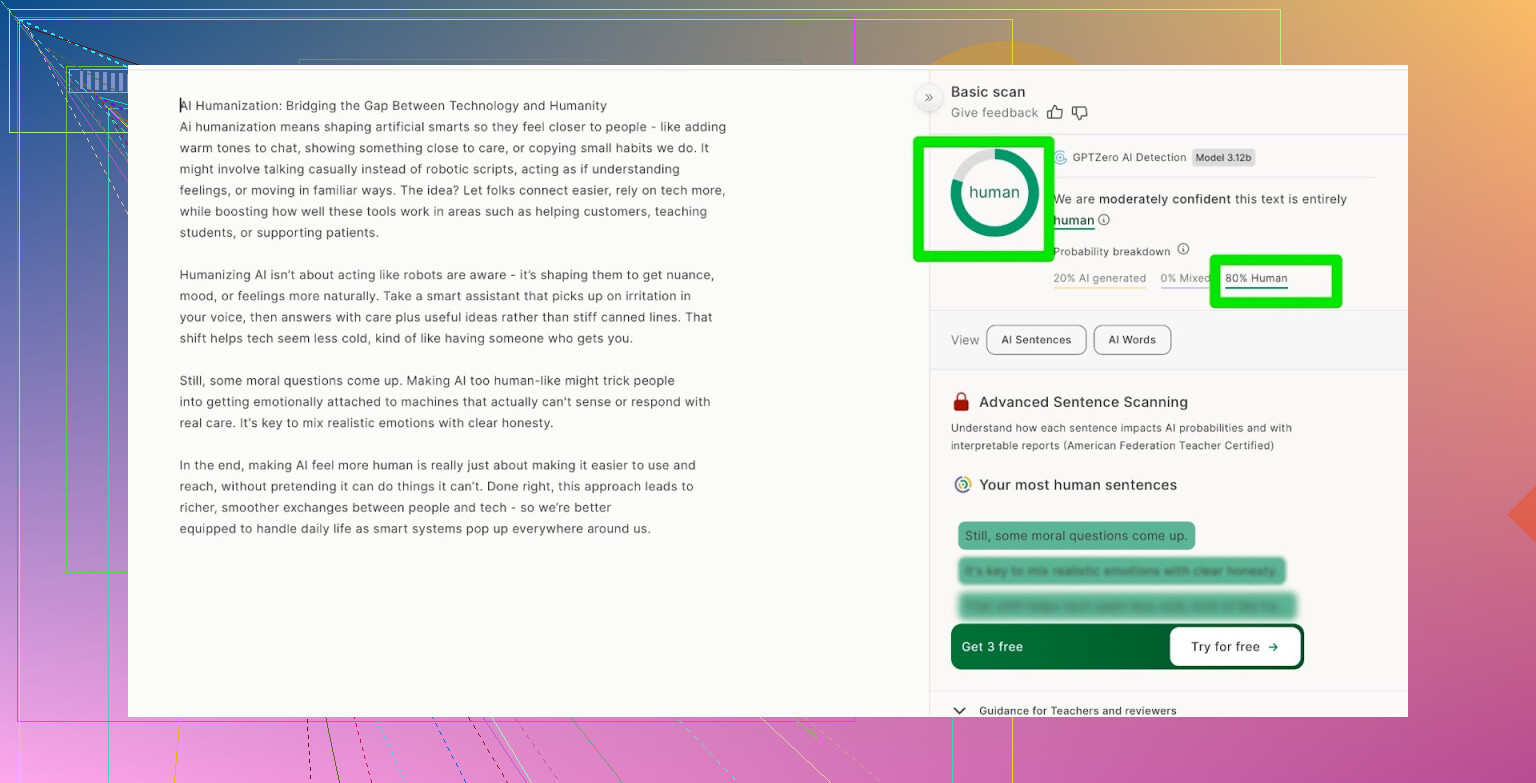Click the thumbs down feedback icon
The width and height of the screenshot is (1536, 783).
pos(1079,113)
